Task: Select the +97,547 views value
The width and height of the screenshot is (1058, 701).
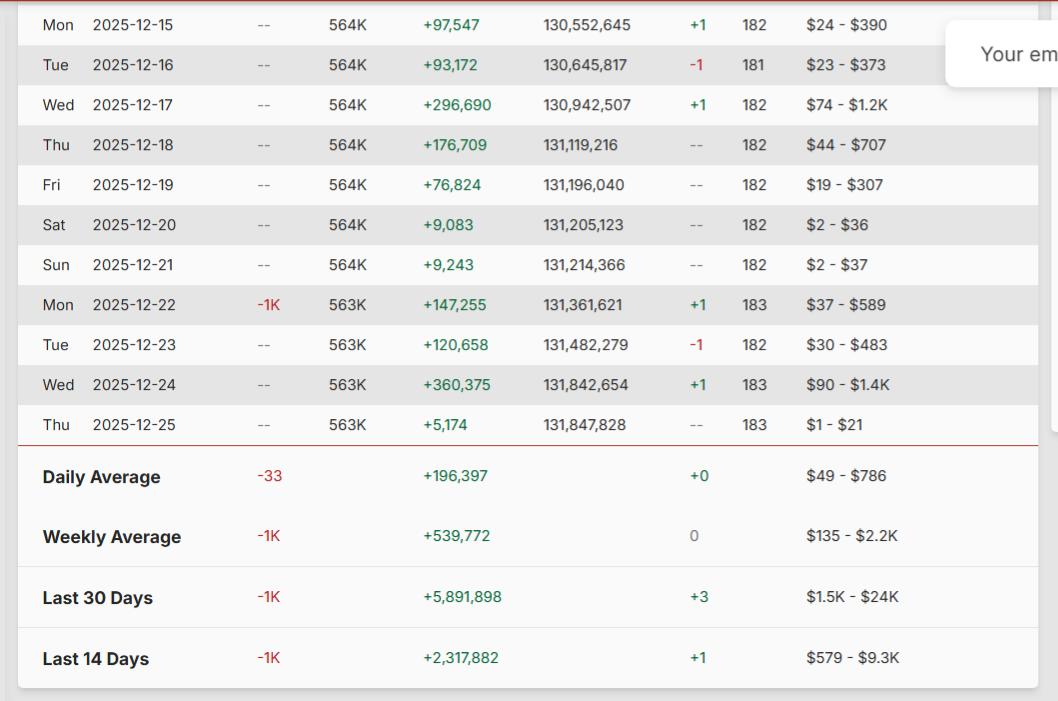Action: click(451, 25)
